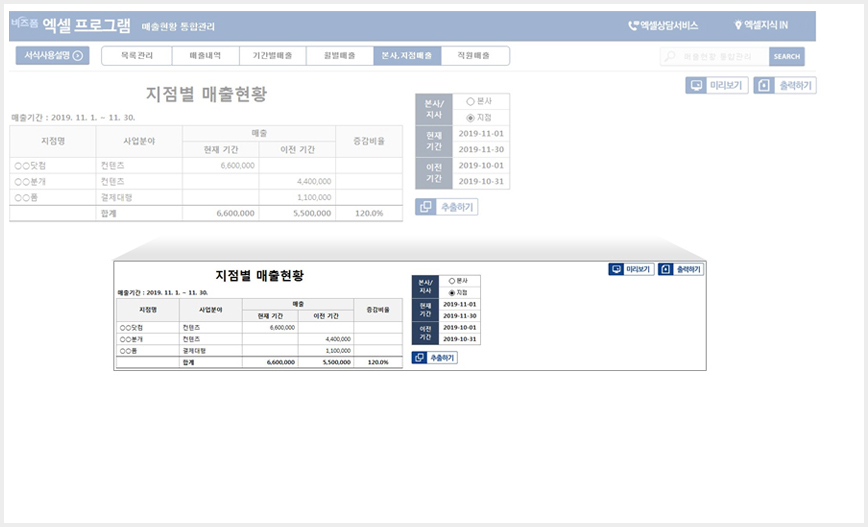The image size is (868, 527).
Task: Click the 매출현황 통합관리 search field
Action: click(717, 56)
